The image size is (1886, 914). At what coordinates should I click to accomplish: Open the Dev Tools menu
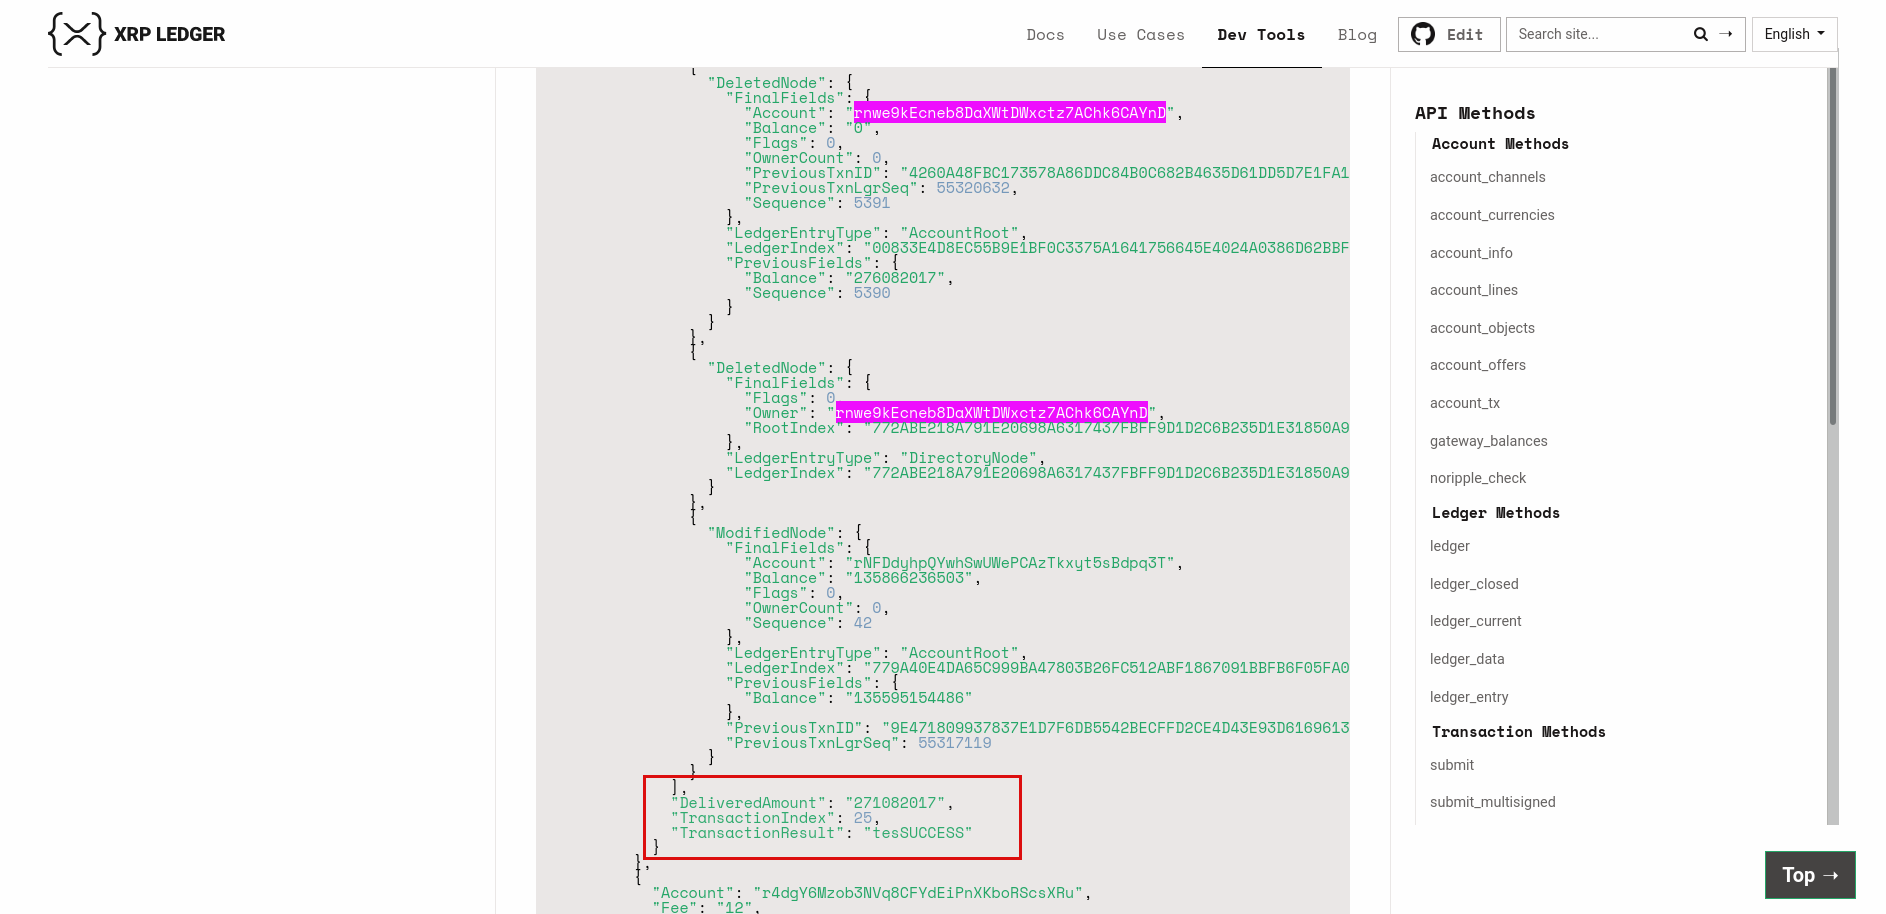1261,35
